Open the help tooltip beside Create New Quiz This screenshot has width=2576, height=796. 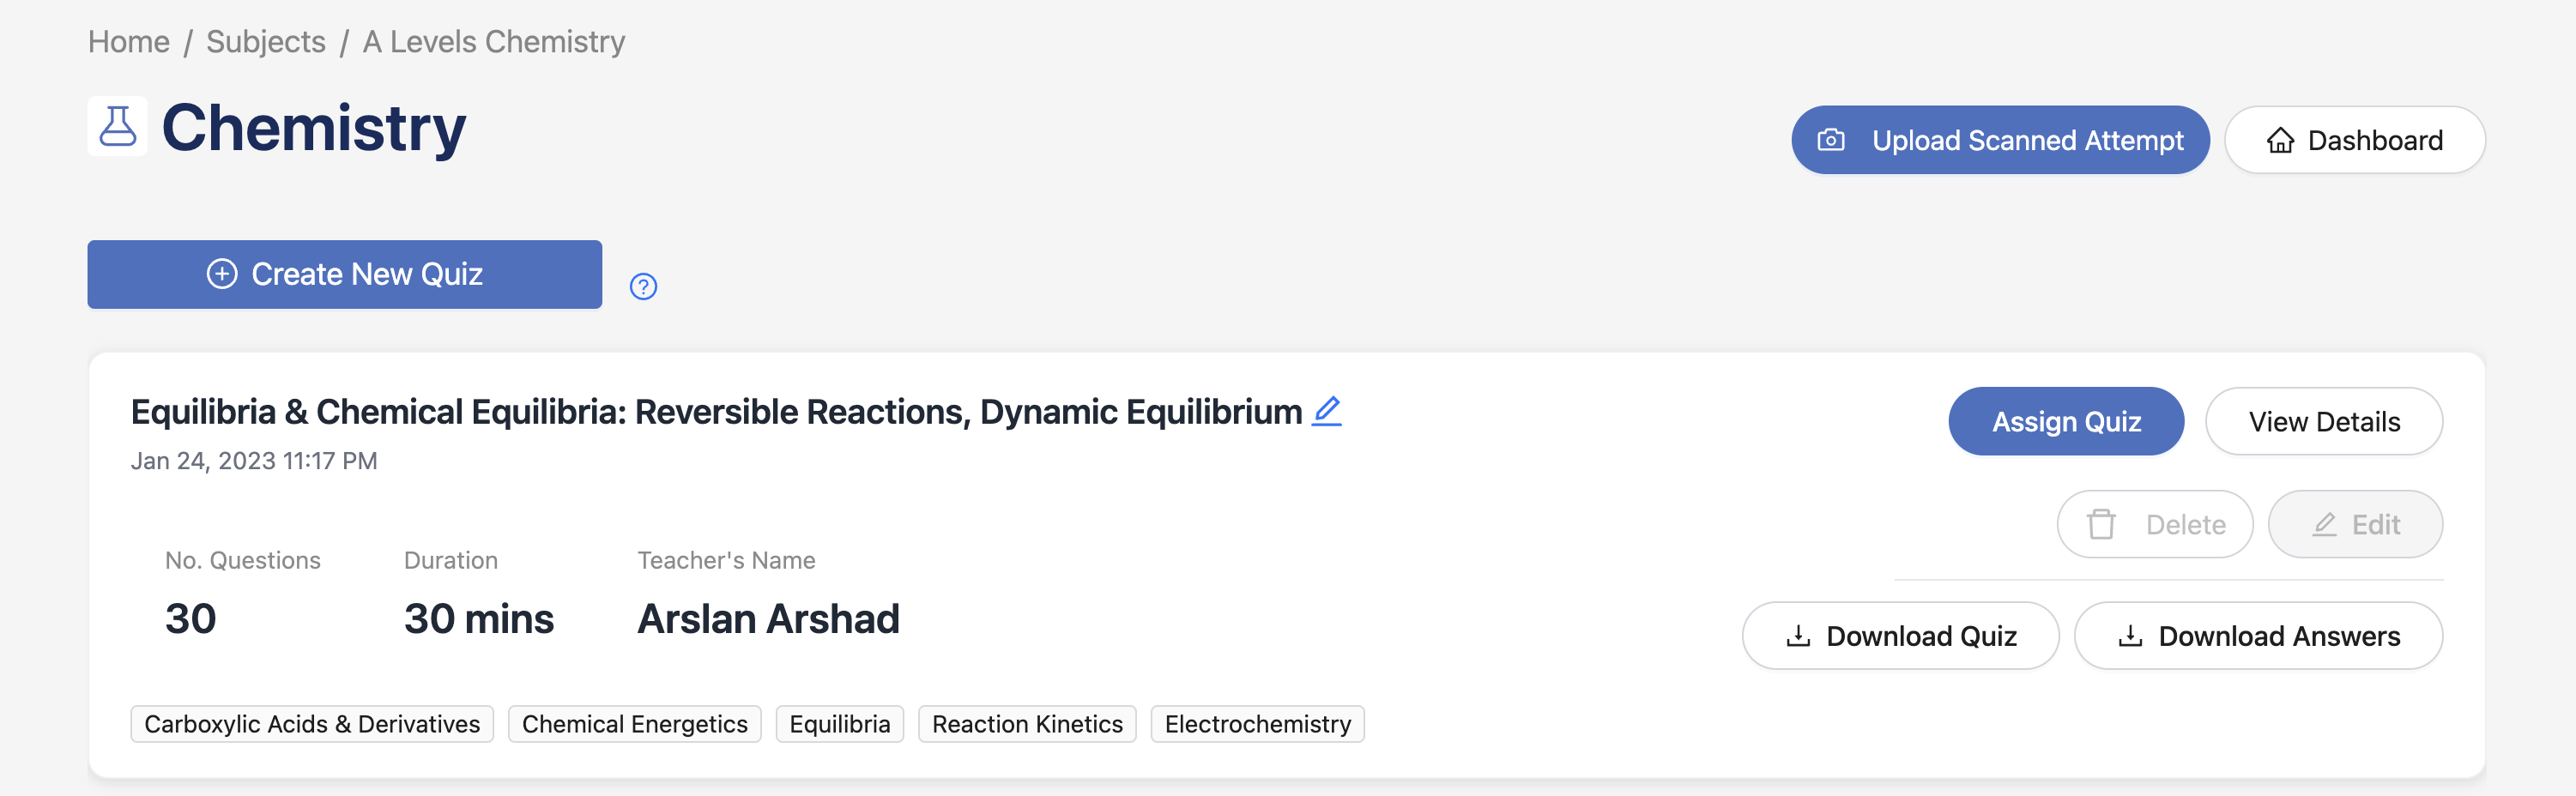[643, 287]
